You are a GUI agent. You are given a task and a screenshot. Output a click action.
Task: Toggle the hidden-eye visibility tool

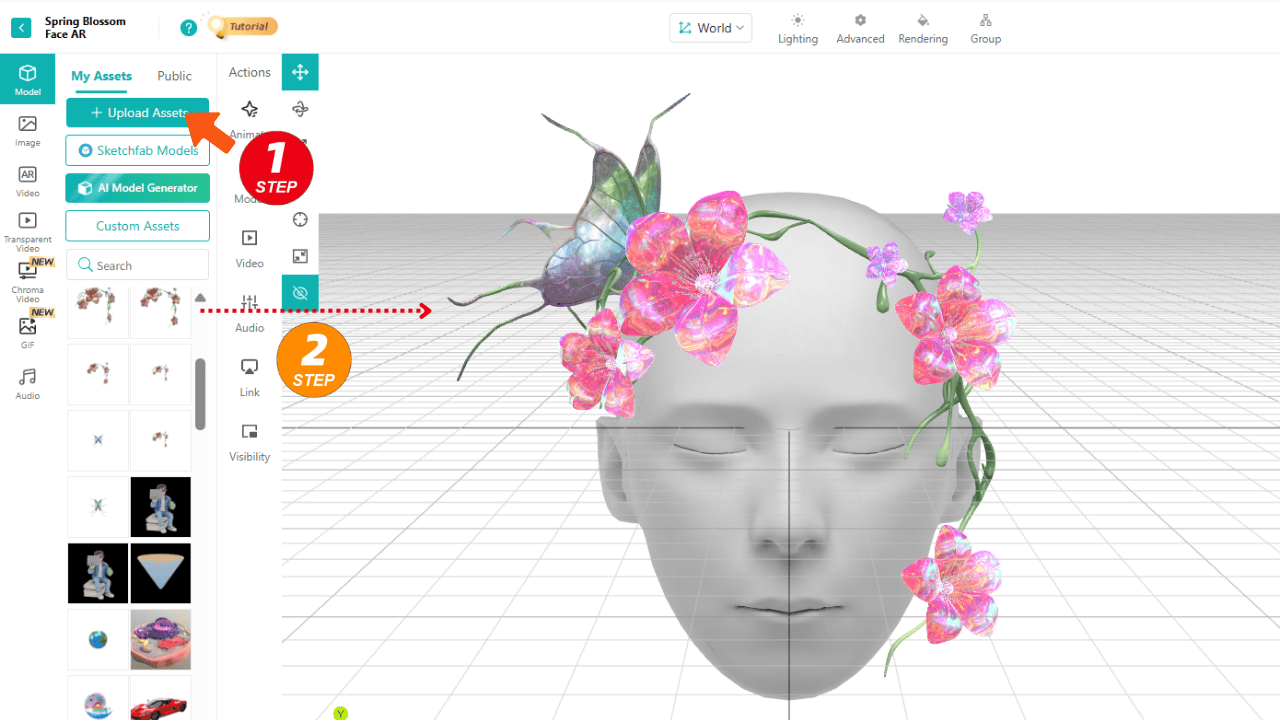(x=300, y=293)
